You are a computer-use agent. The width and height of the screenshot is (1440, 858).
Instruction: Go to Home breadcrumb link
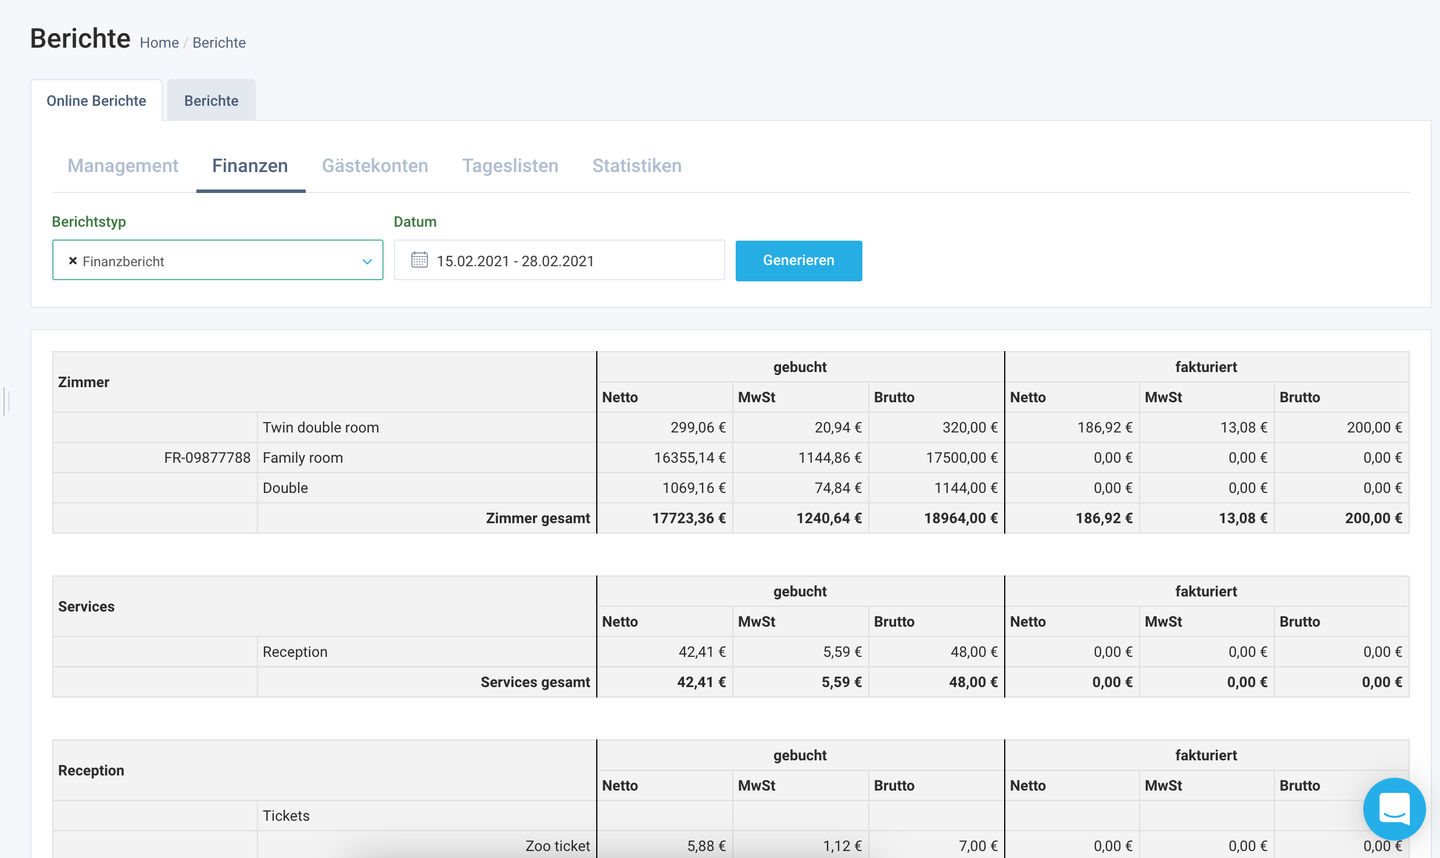159,43
